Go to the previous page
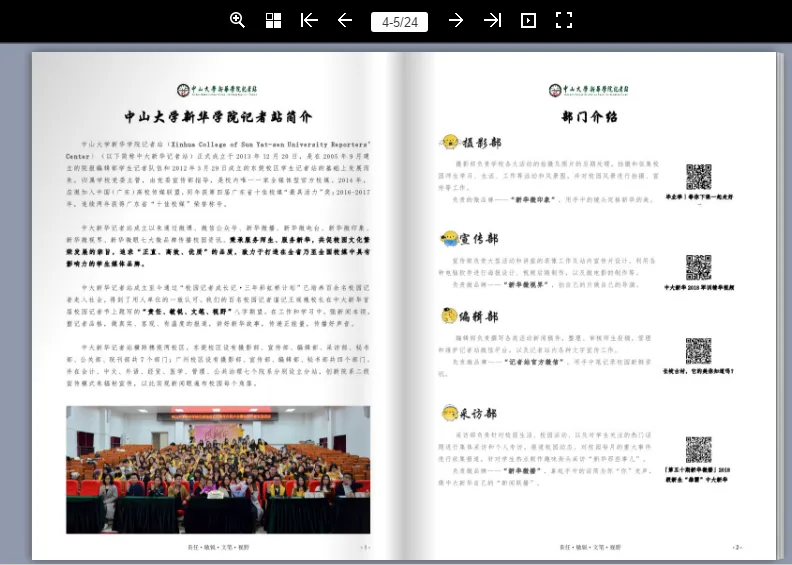Image resolution: width=792 pixels, height=565 pixels. pos(344,20)
